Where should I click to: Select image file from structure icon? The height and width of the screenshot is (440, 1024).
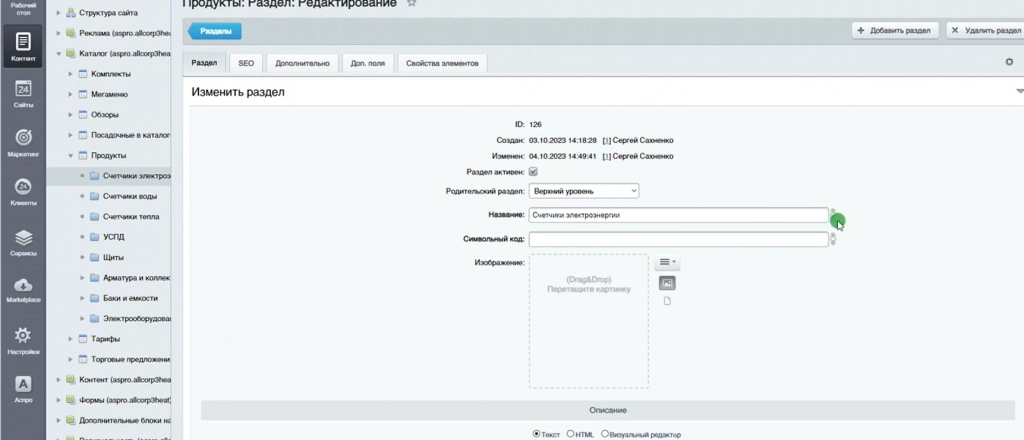[667, 301]
